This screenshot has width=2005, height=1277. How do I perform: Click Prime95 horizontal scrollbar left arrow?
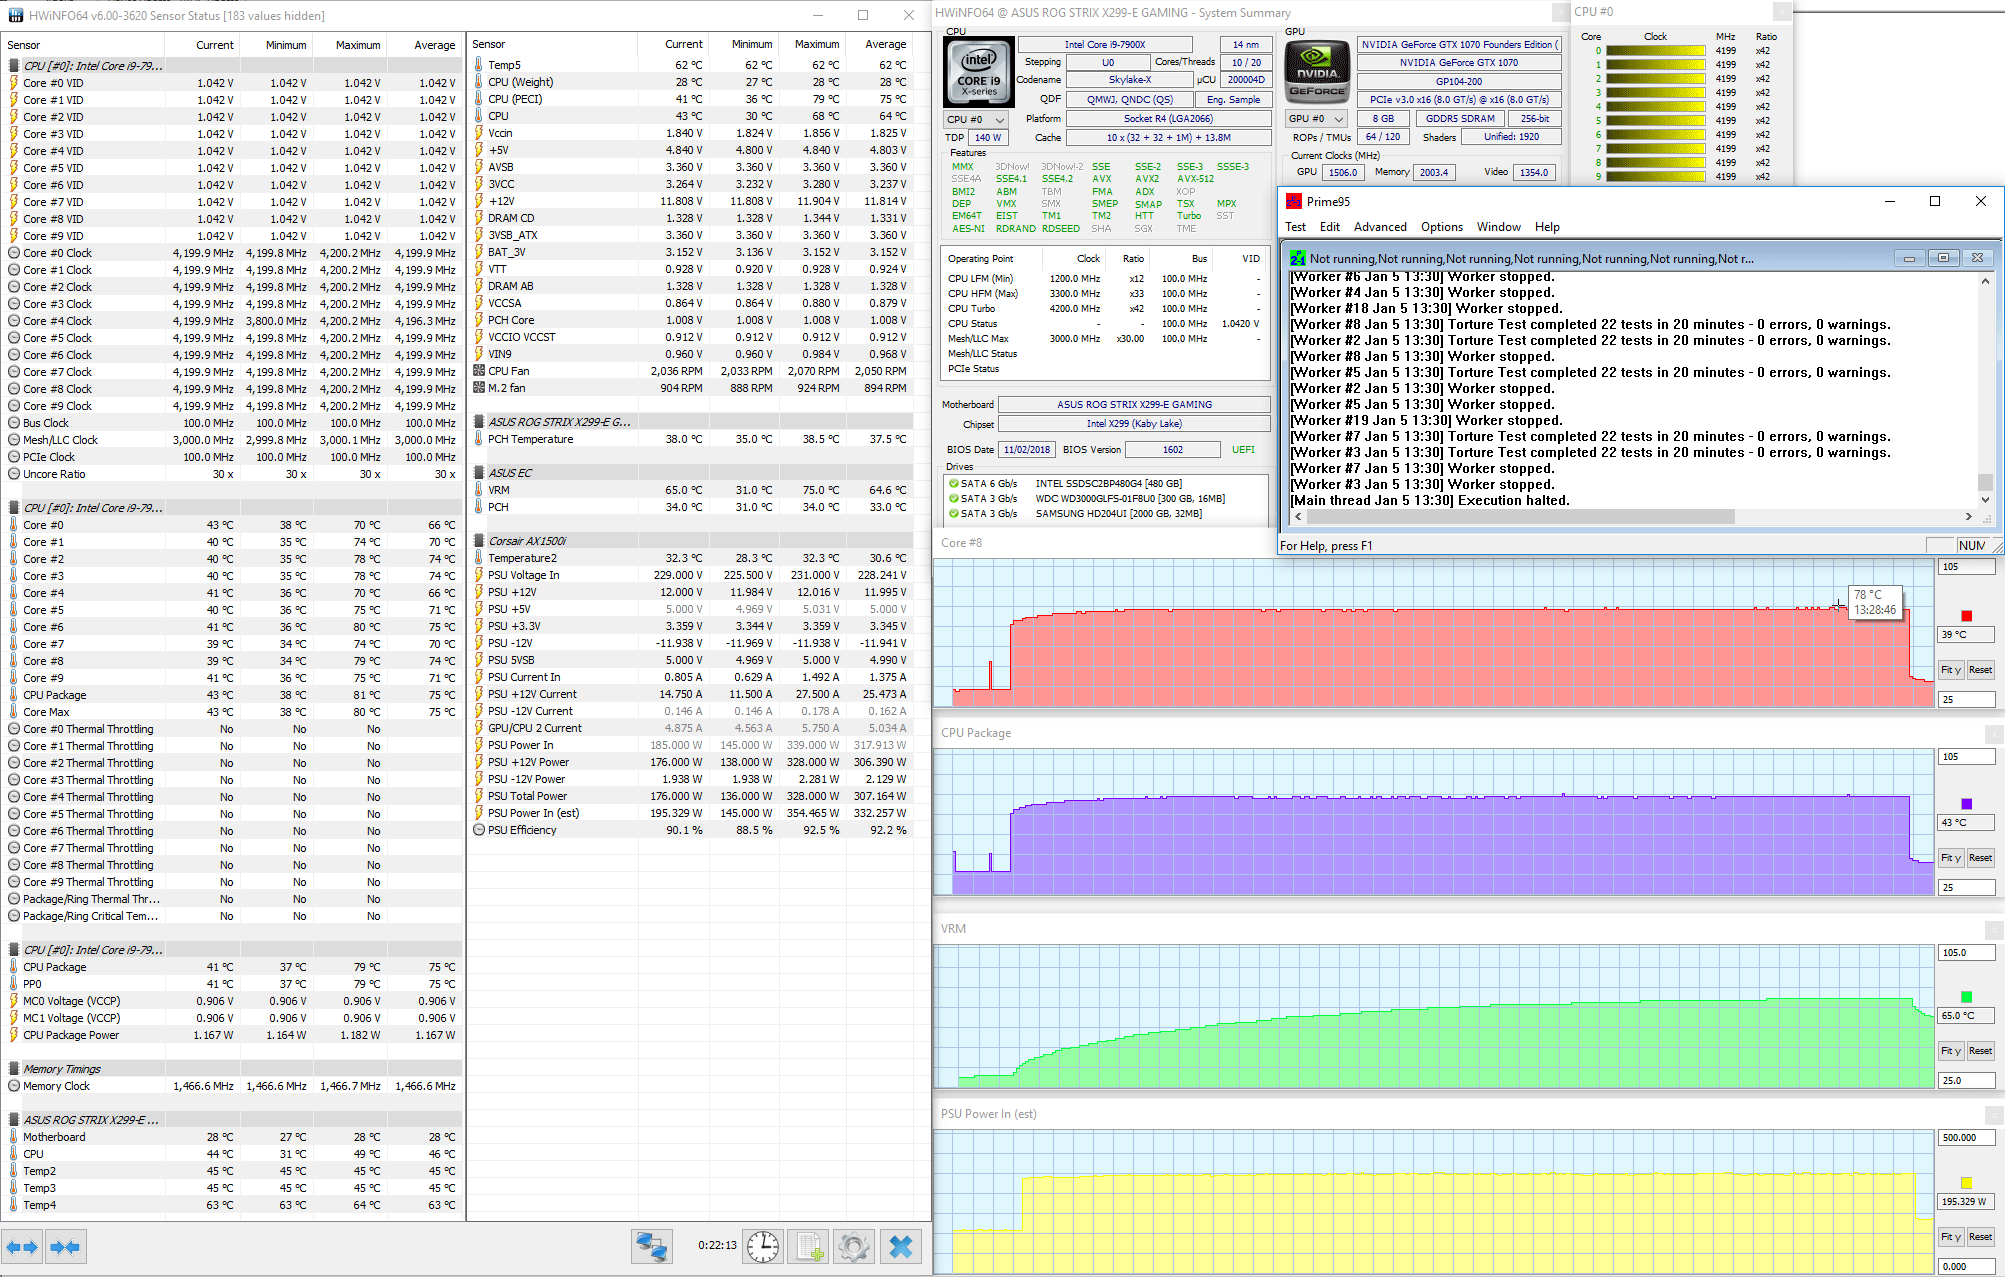tap(1298, 517)
